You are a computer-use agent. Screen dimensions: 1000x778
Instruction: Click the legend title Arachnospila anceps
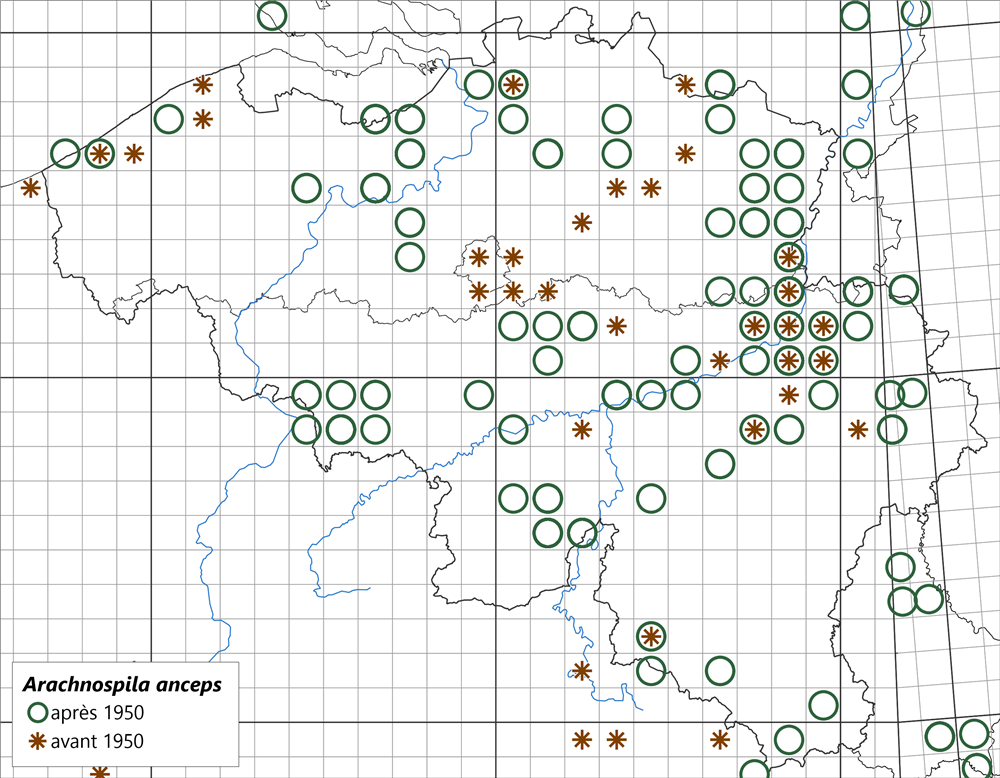(122, 685)
